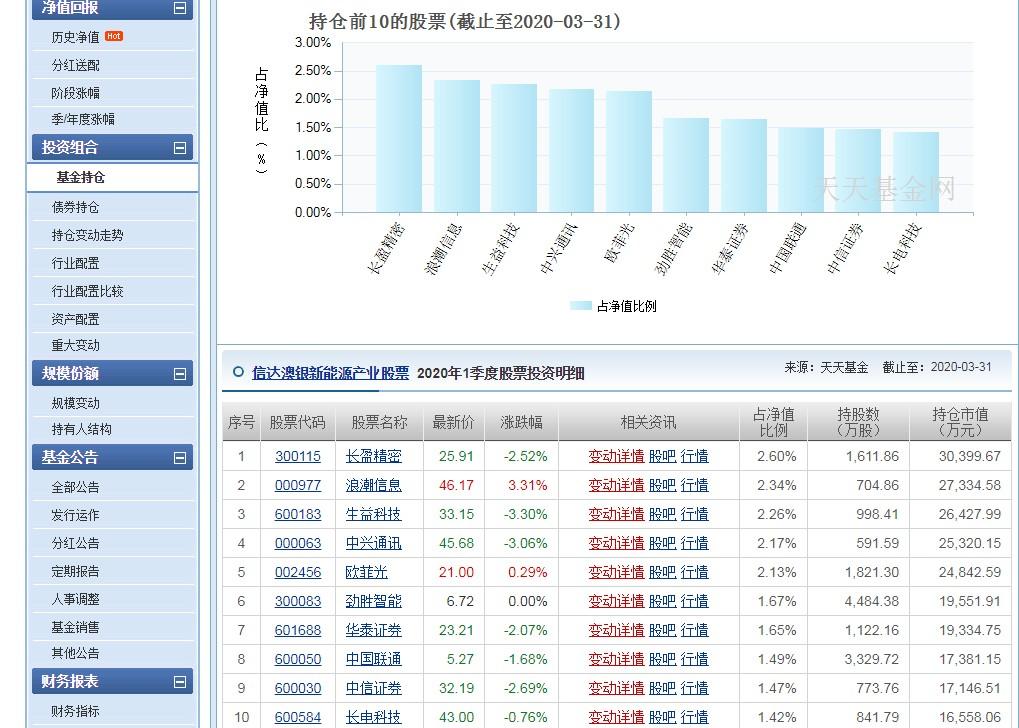1019x728 pixels.
Task: Open the 长盈精密 stock name link in table
Action: (x=374, y=456)
